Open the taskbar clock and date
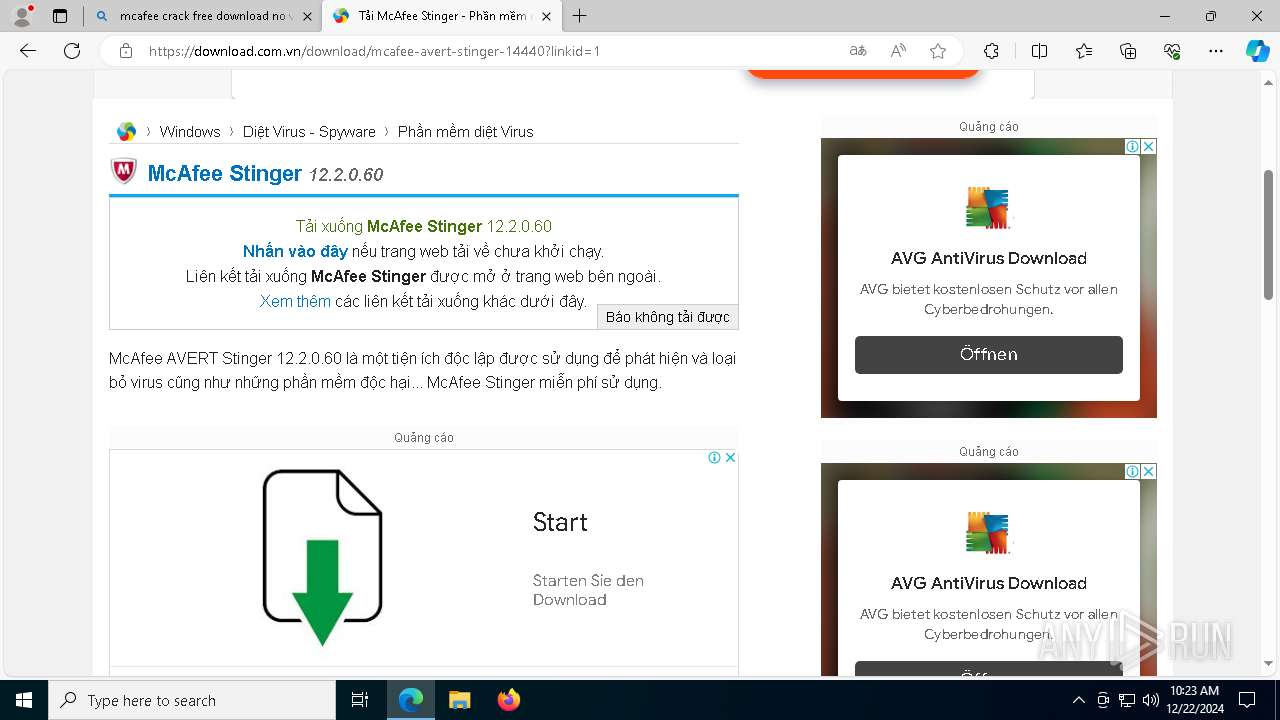Viewport: 1280px width, 720px height. (x=1194, y=700)
